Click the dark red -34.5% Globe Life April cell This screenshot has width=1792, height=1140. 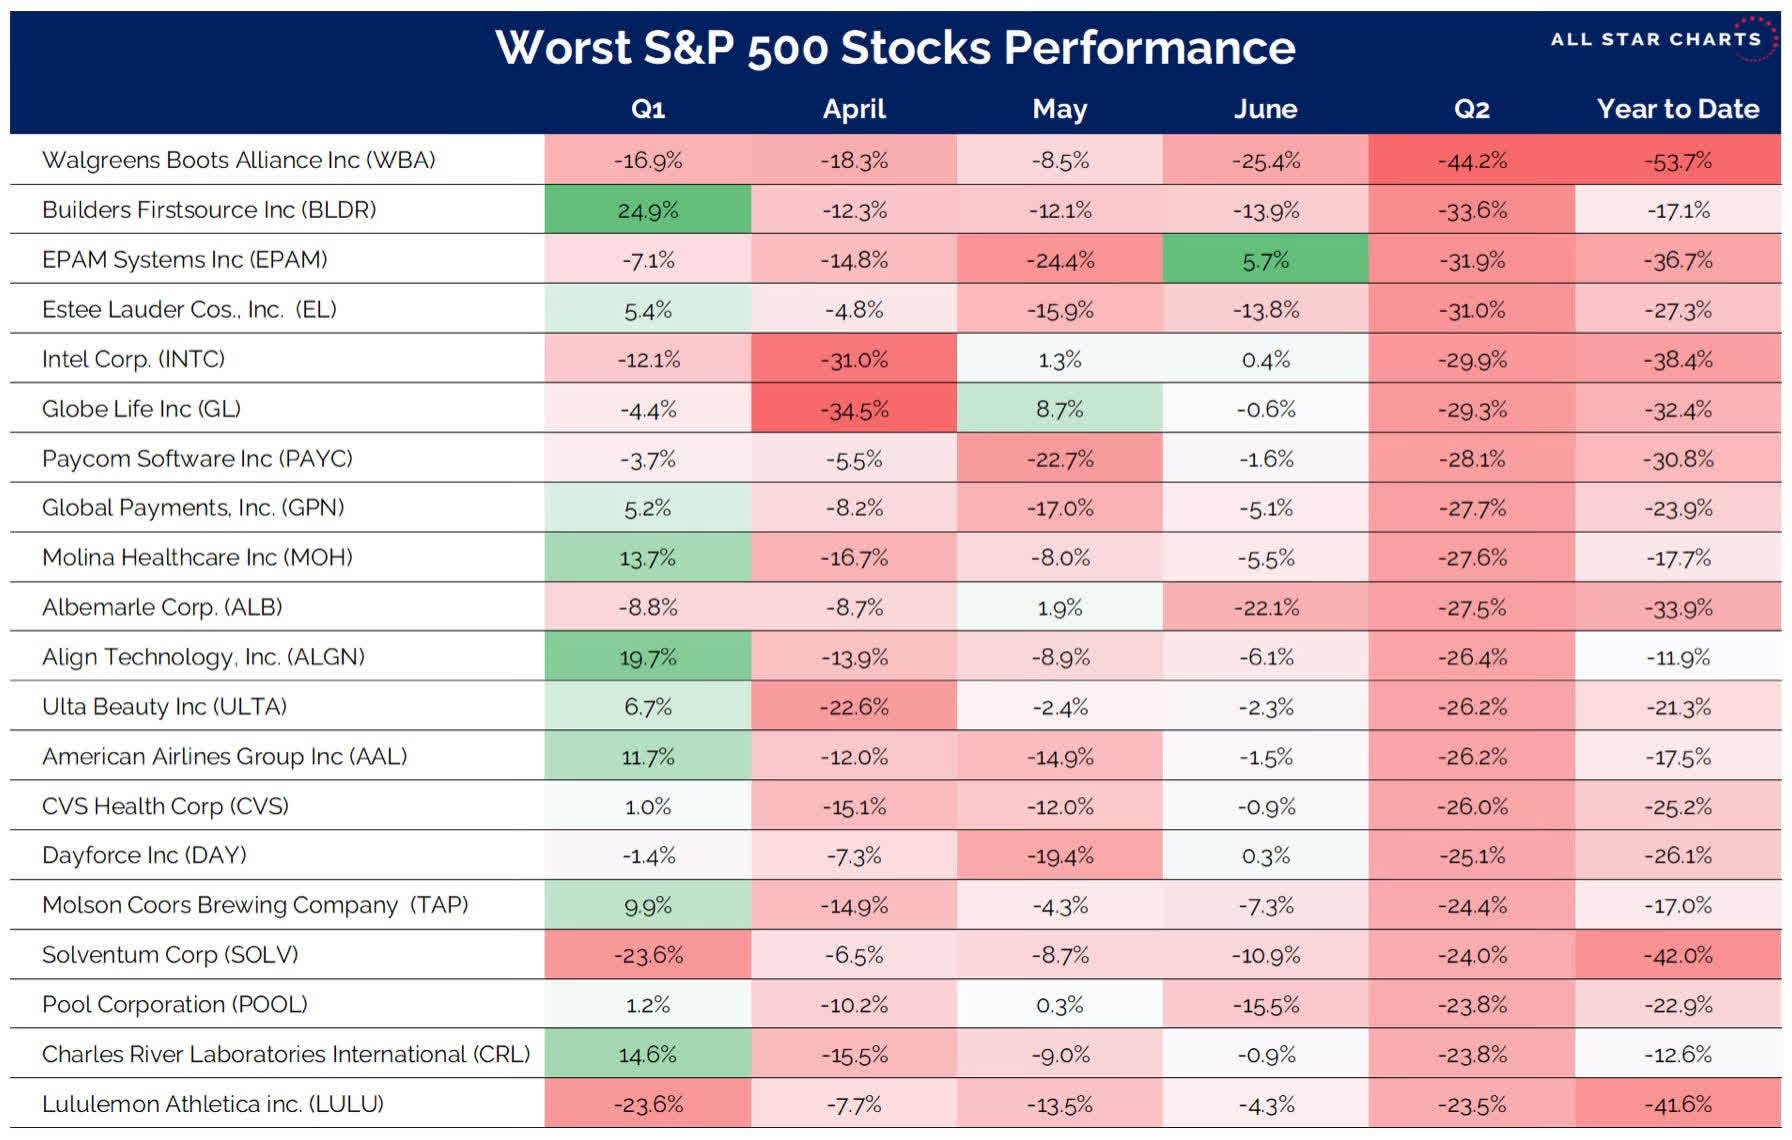click(854, 409)
